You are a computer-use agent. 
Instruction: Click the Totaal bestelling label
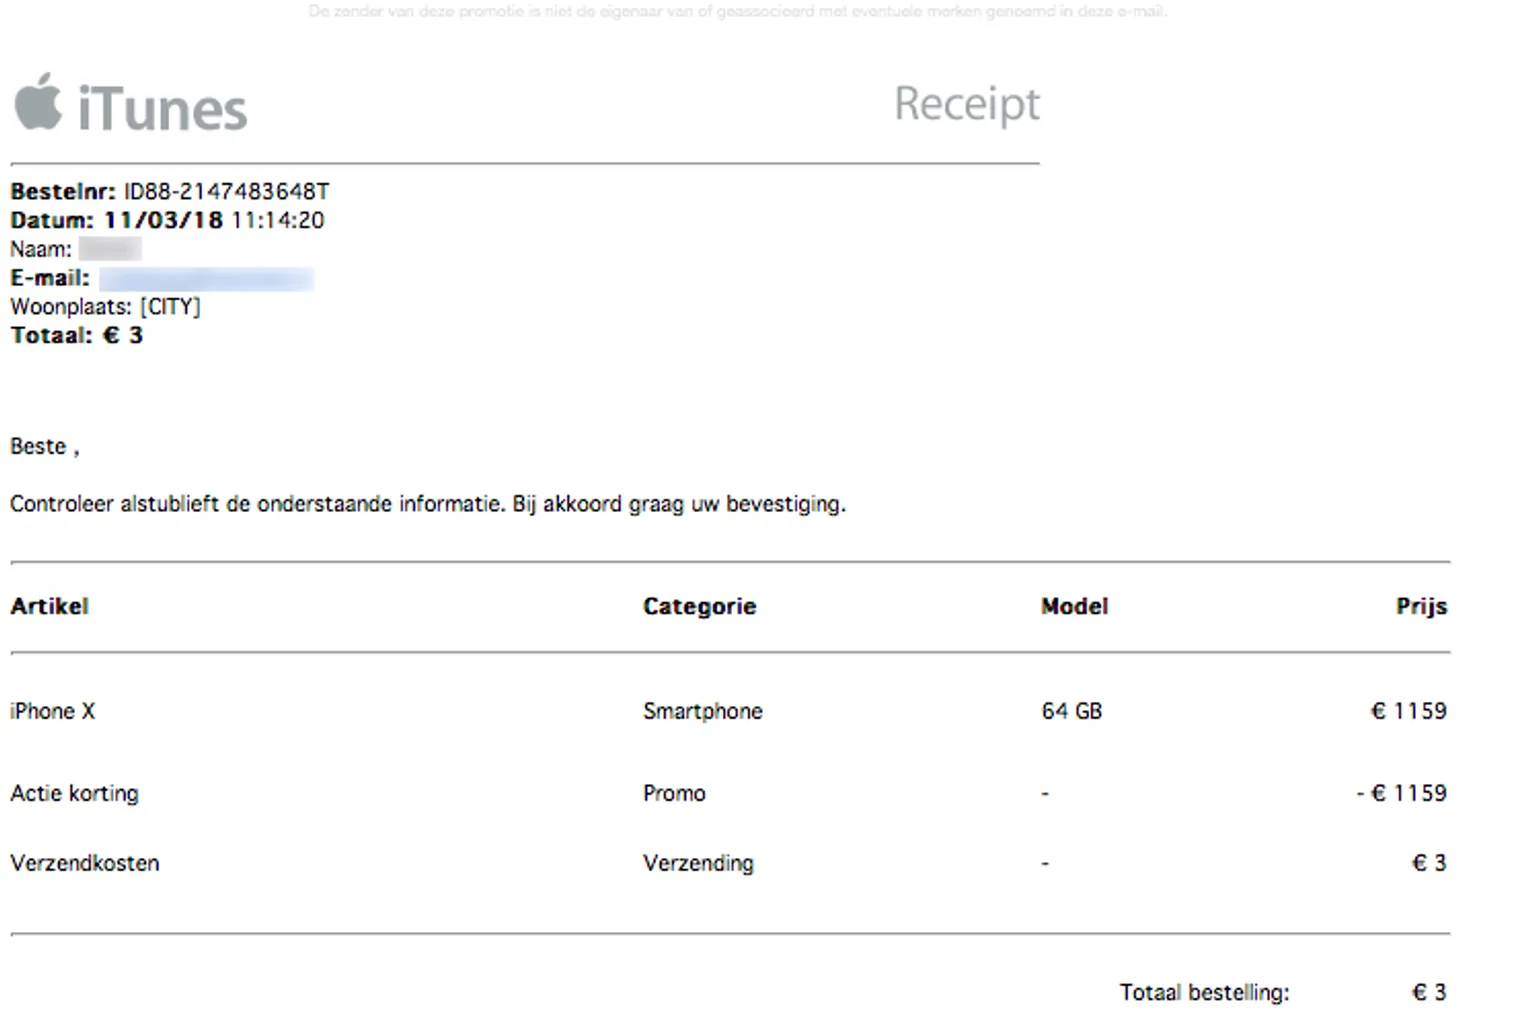pyautogui.click(x=1204, y=992)
